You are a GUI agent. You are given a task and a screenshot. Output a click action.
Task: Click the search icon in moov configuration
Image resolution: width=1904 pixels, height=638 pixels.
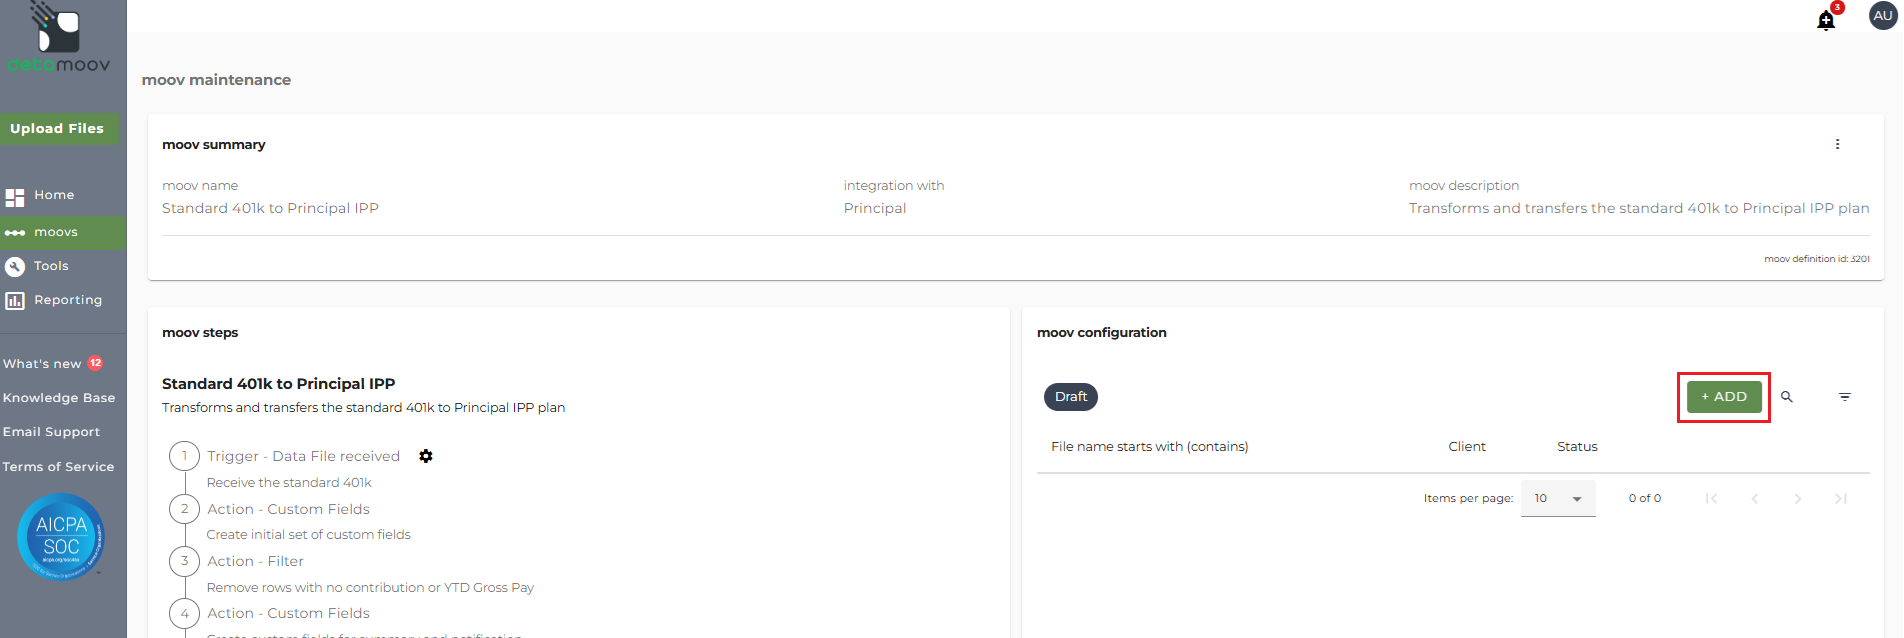point(1787,397)
